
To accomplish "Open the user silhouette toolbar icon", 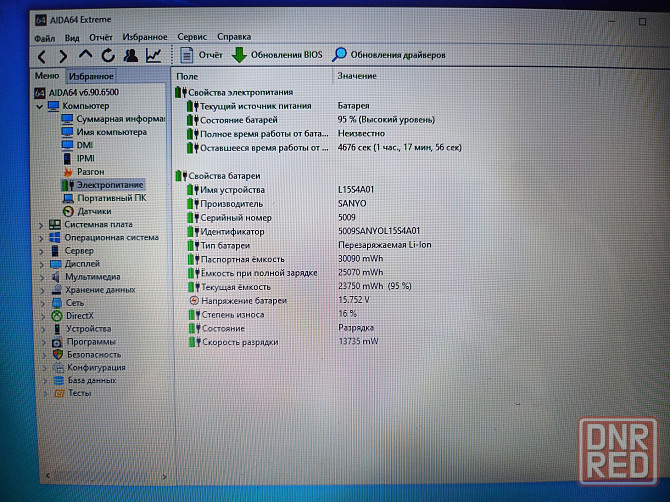I will [130, 55].
